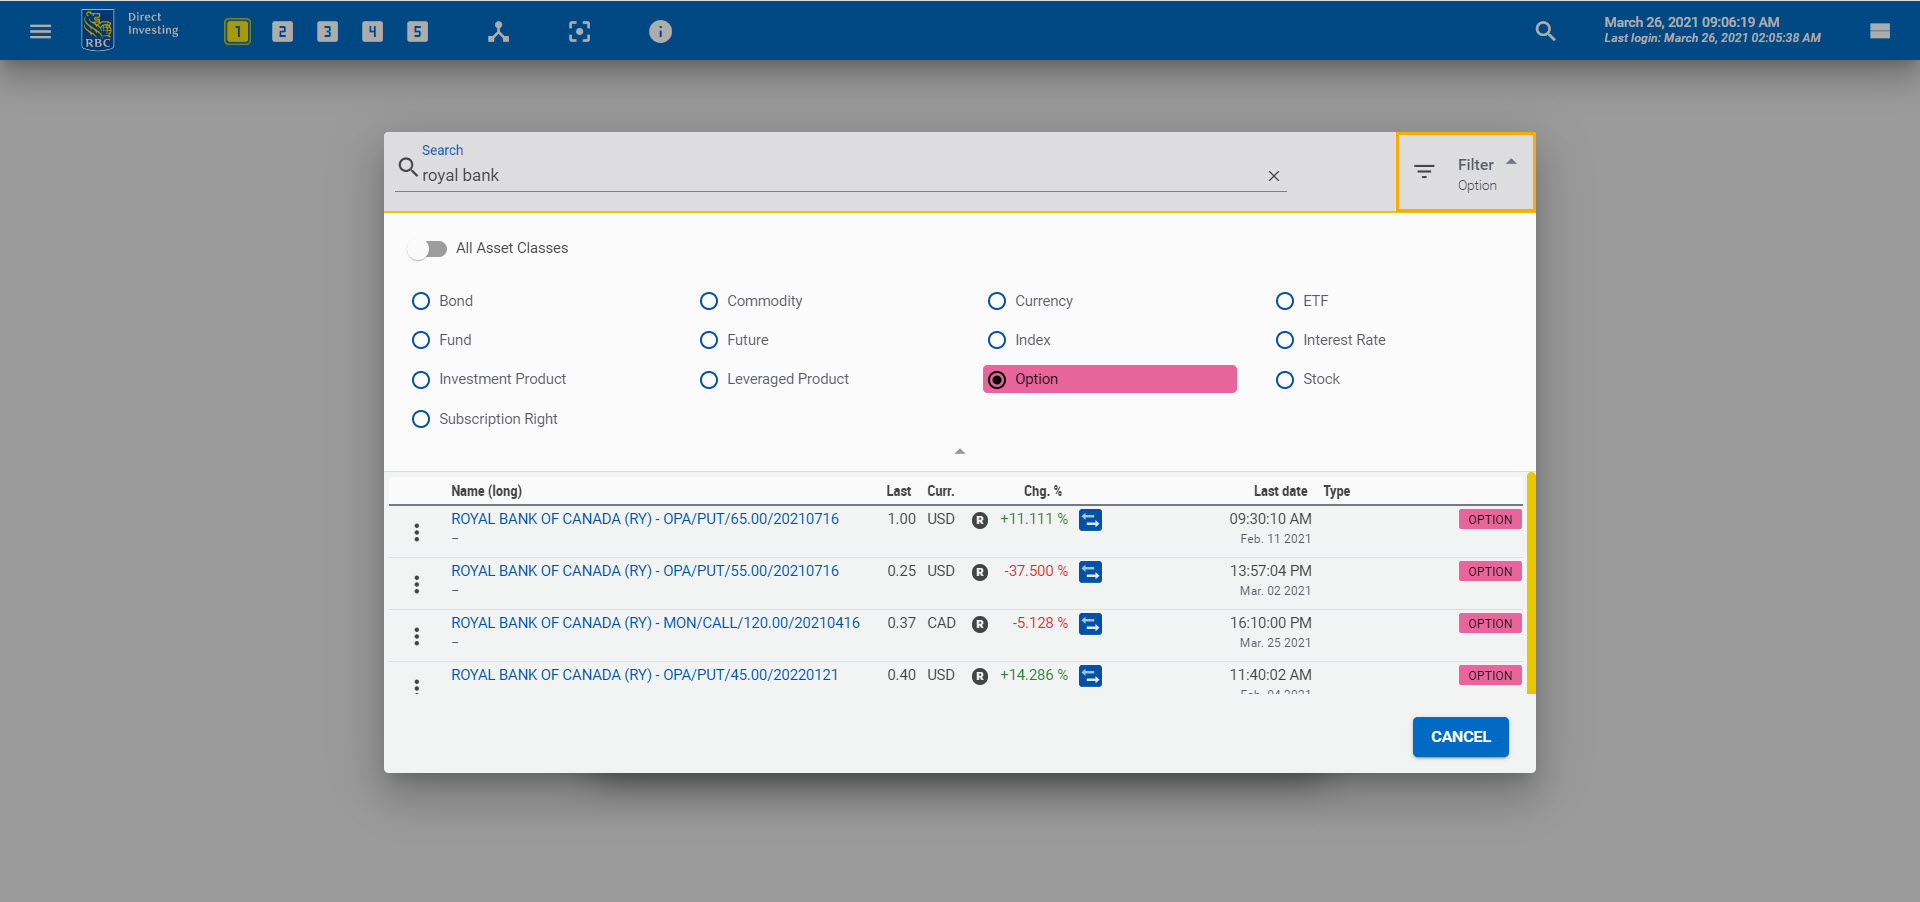
Task: Click the magnifier search icon in header
Action: click(x=1545, y=31)
